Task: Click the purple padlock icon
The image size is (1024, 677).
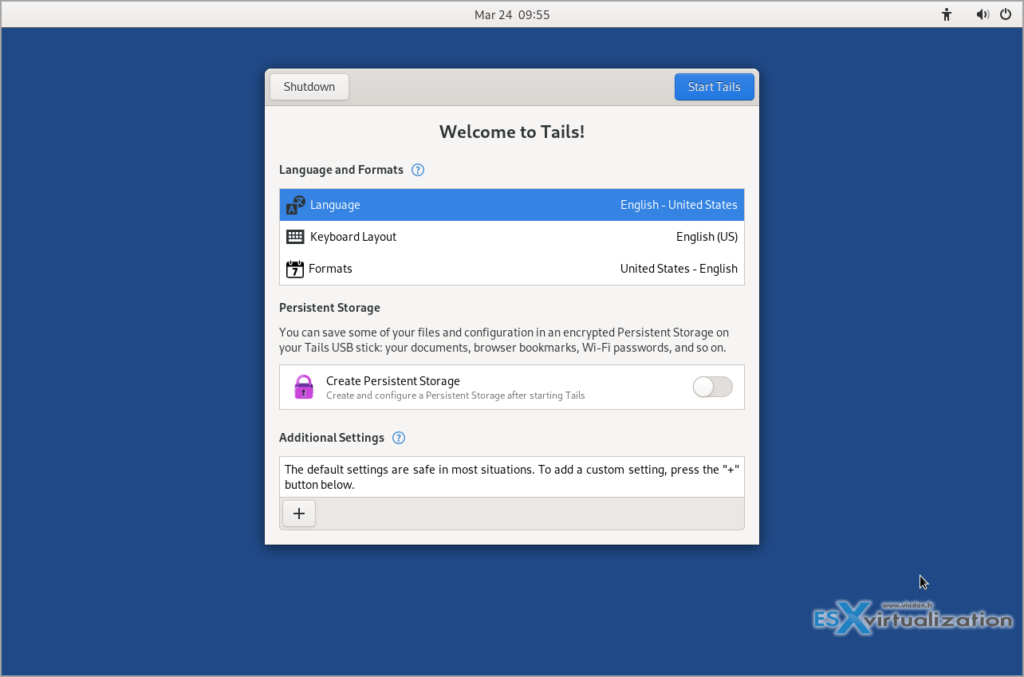Action: [x=304, y=386]
